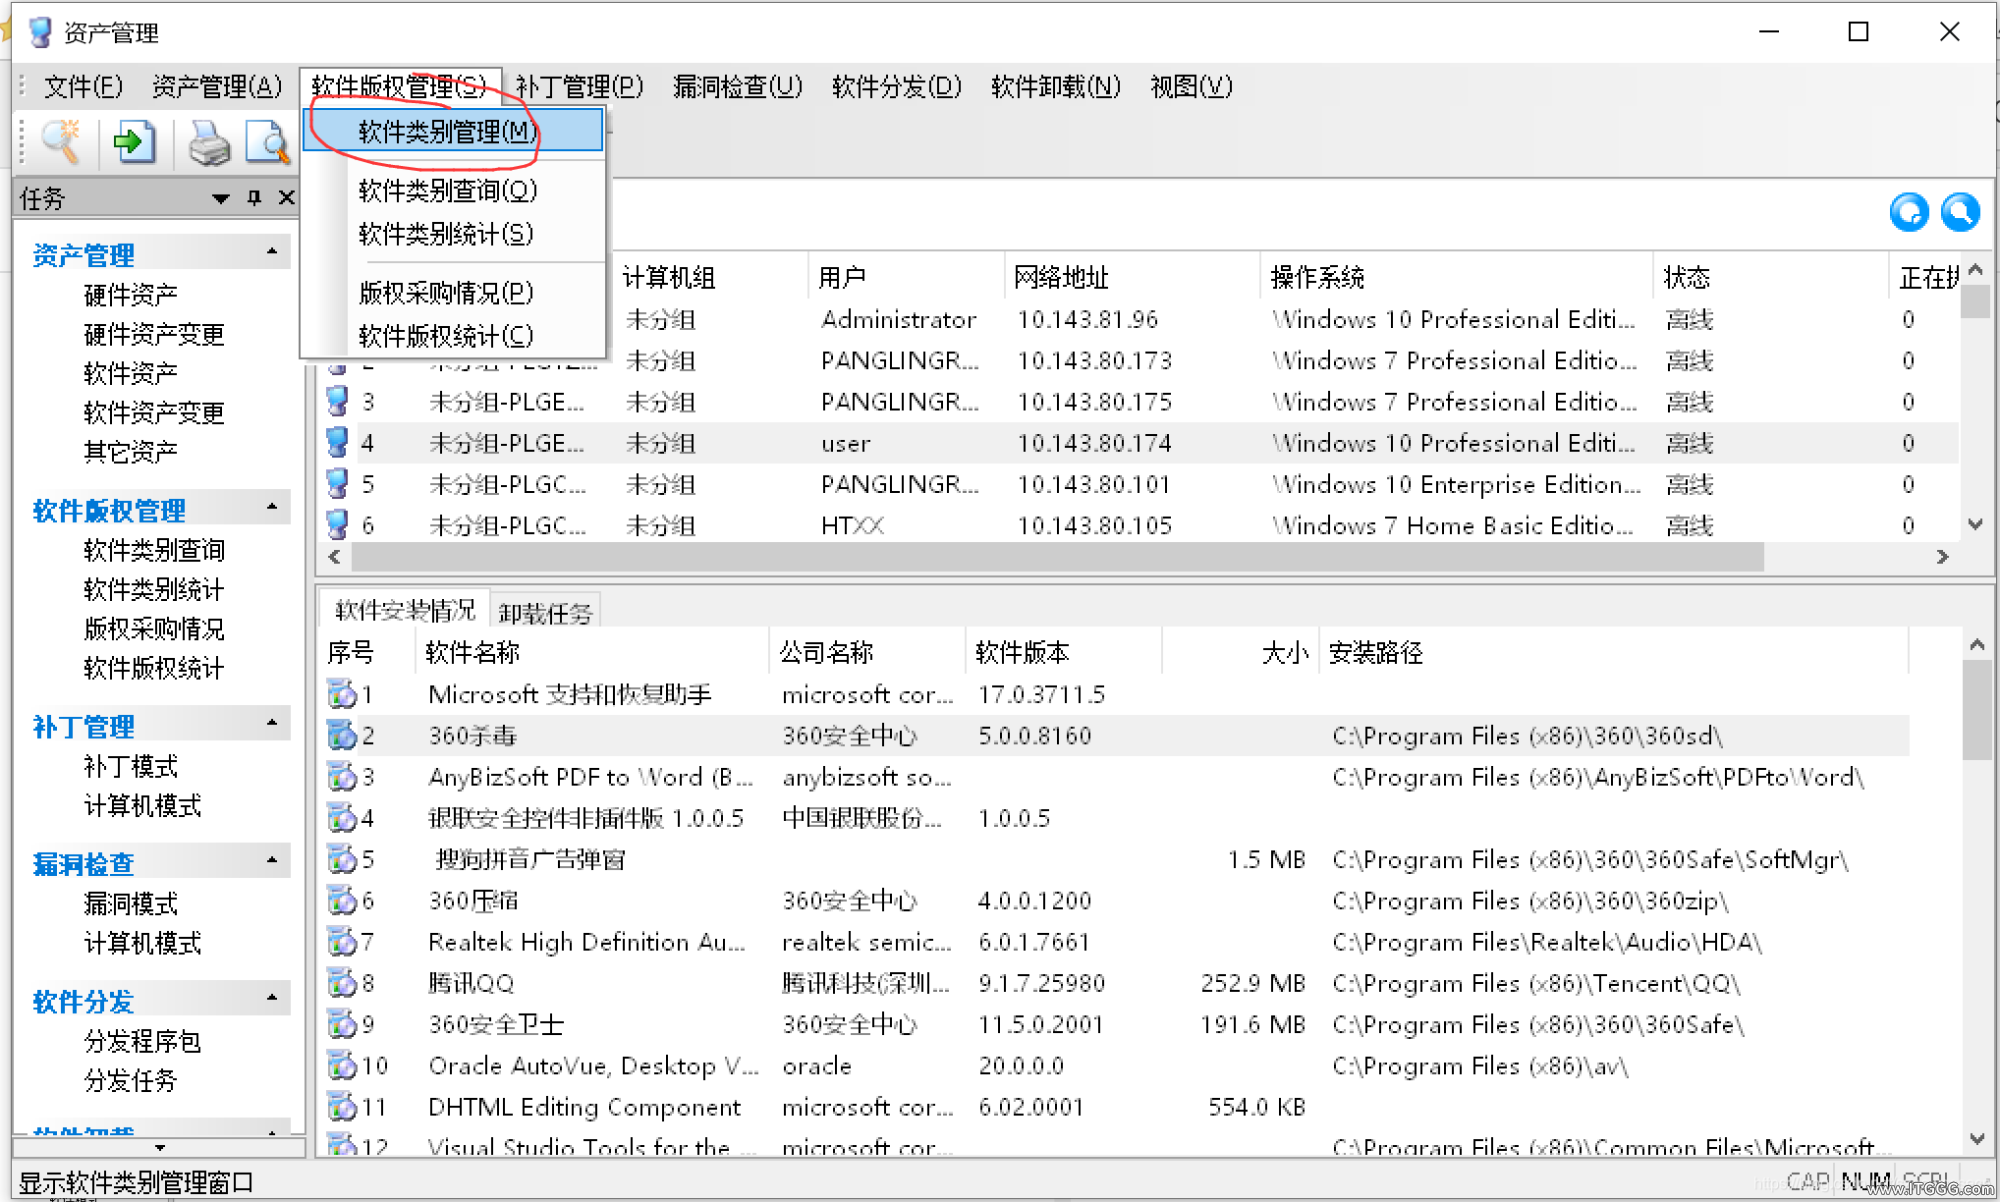This screenshot has width=2000, height=1202.
Task: Click the print preview magnifier icon
Action: 267,142
